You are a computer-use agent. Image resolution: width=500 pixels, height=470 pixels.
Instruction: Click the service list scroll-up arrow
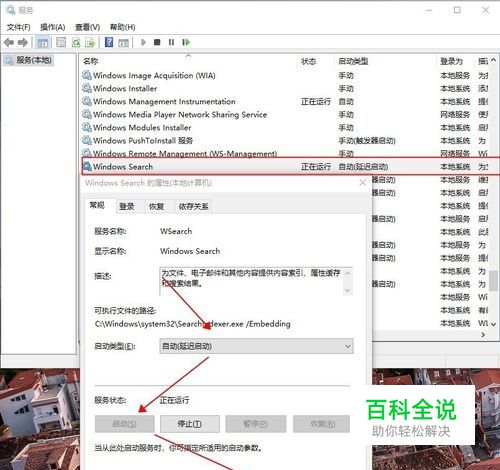(x=494, y=60)
